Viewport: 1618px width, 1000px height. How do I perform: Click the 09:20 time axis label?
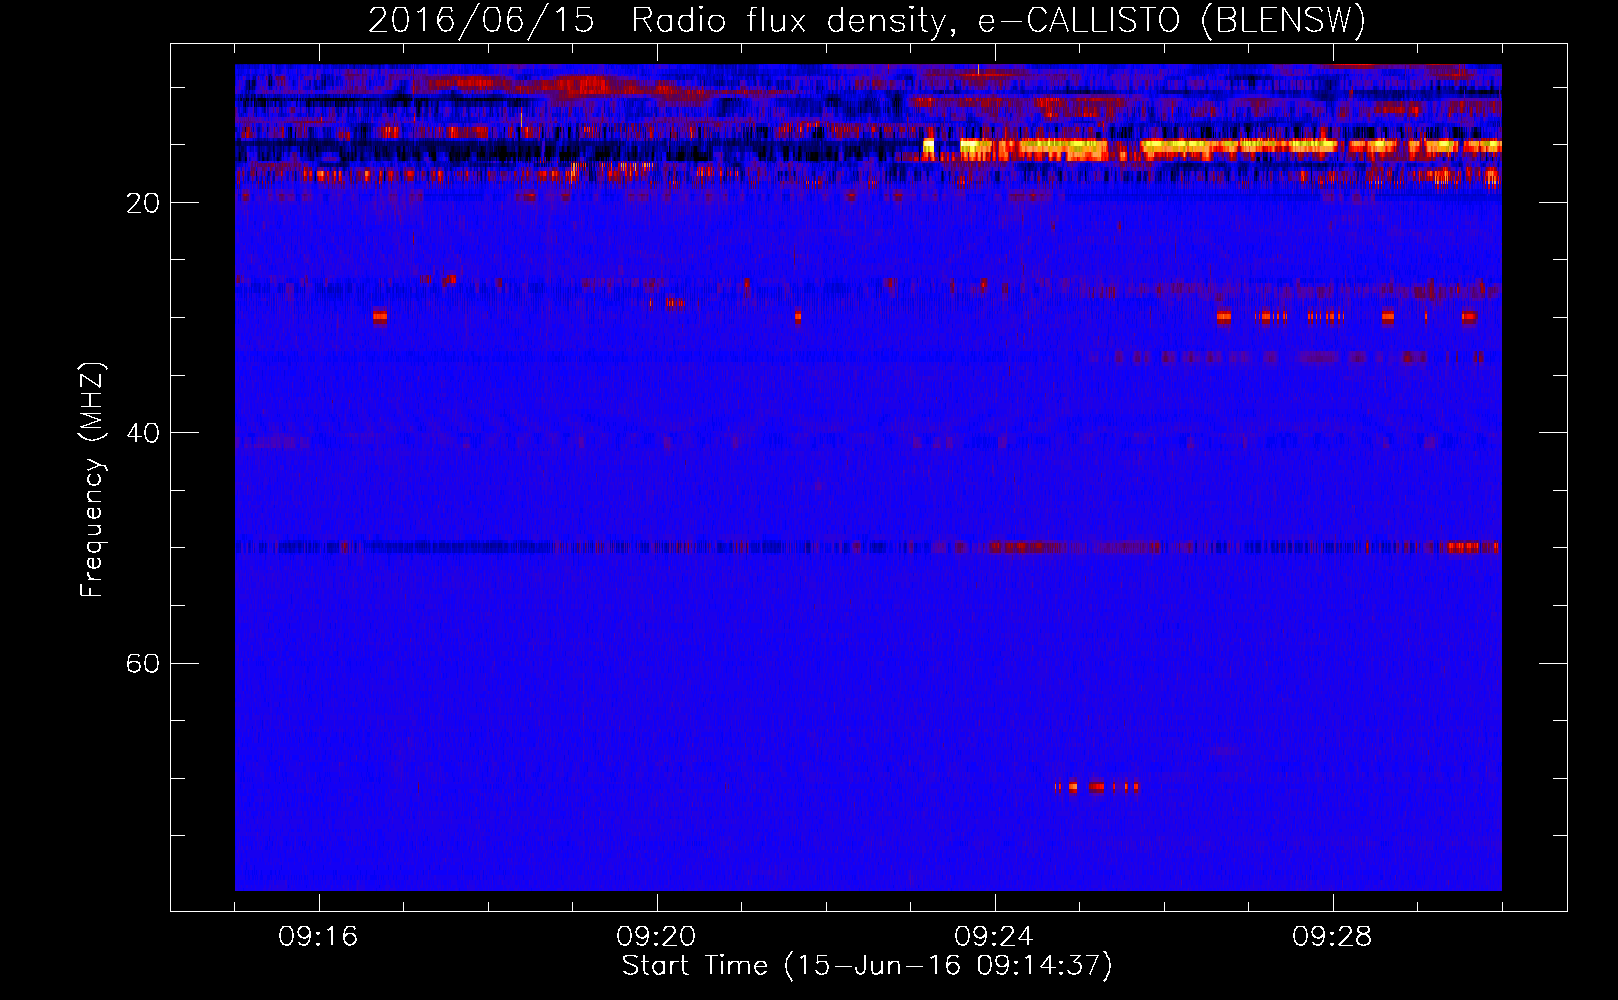click(656, 937)
